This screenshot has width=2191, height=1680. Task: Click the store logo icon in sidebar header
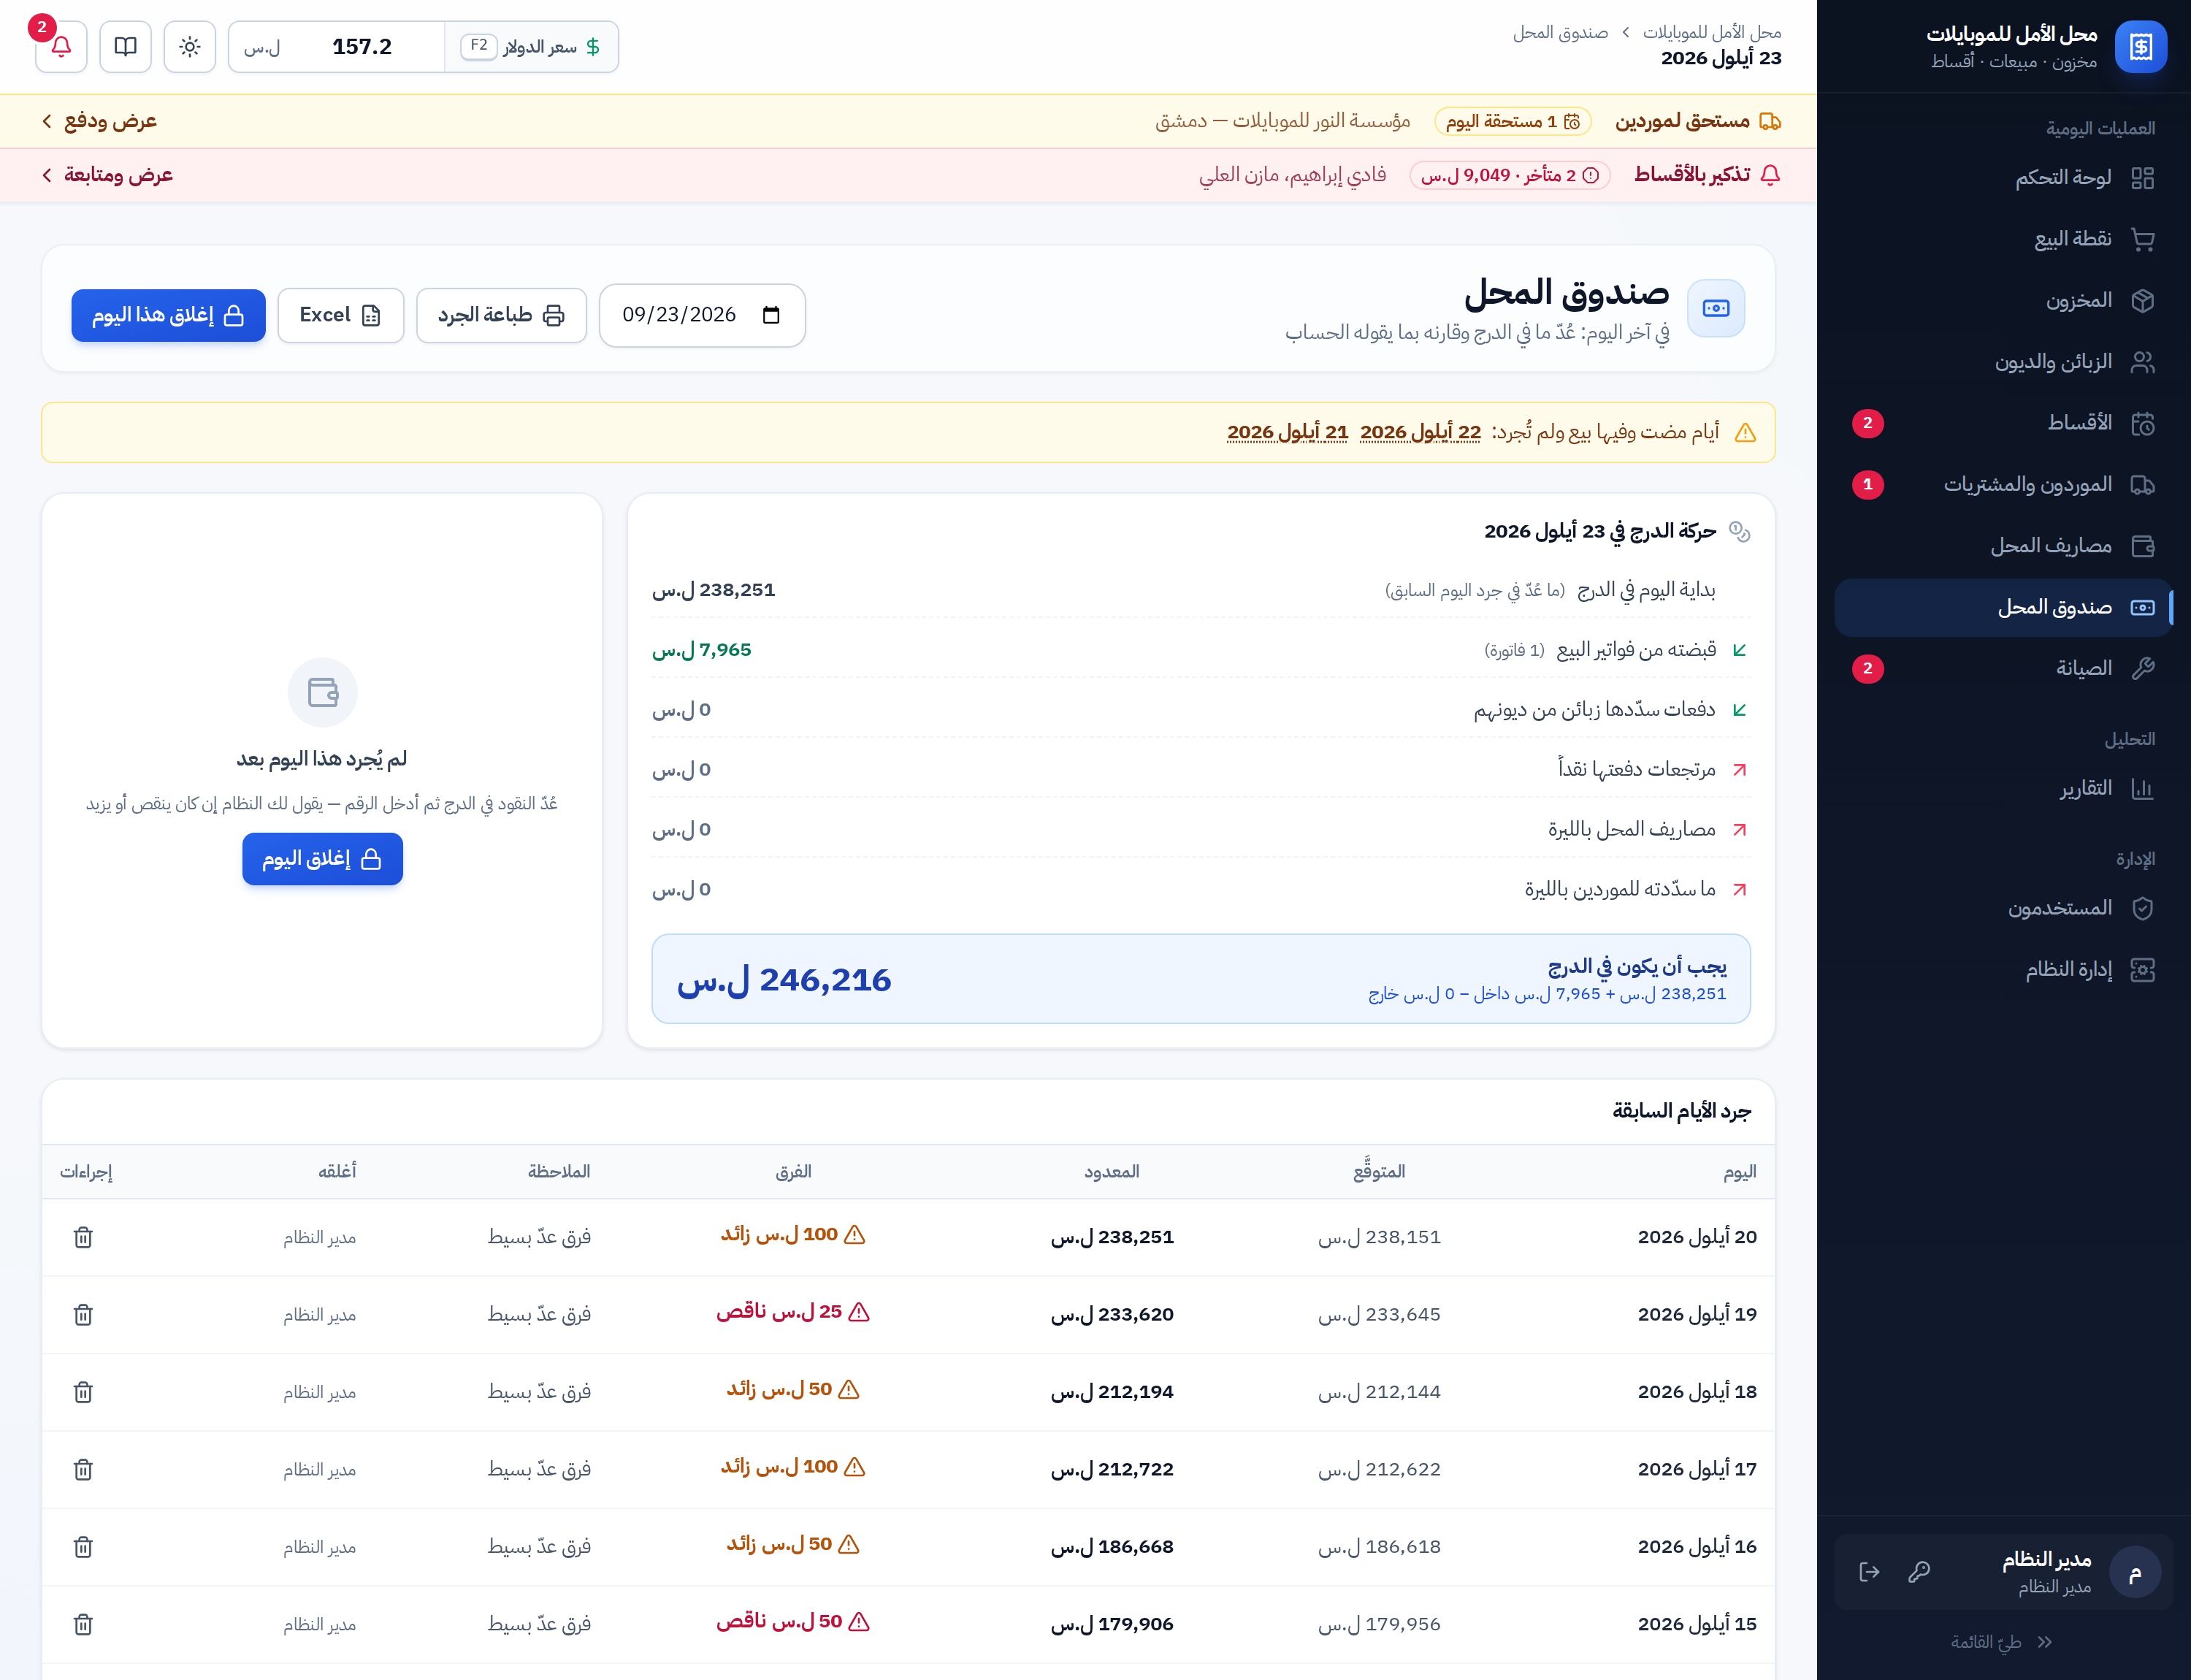tap(2141, 47)
